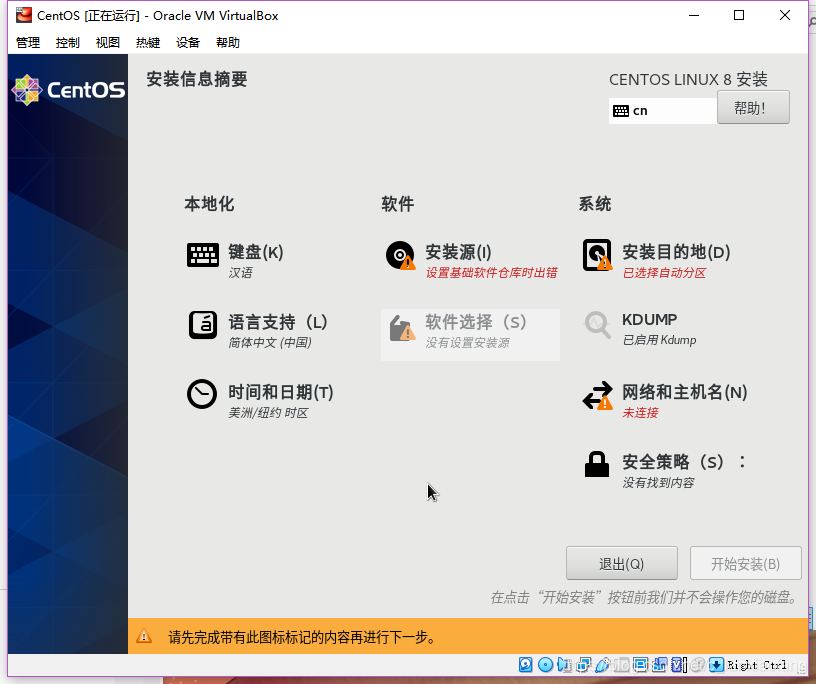The image size is (816, 684).
Task: Click the disk notice text 在点击“开始安装”按钮前
Action: point(644,598)
